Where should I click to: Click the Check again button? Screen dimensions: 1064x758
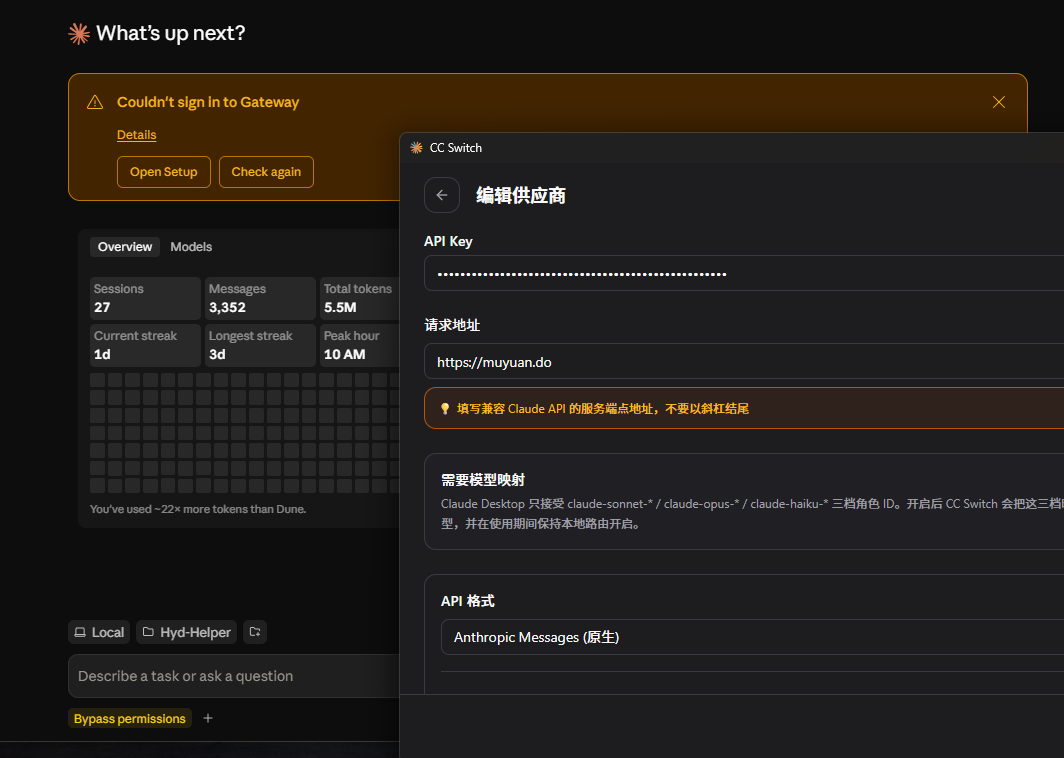tap(266, 172)
